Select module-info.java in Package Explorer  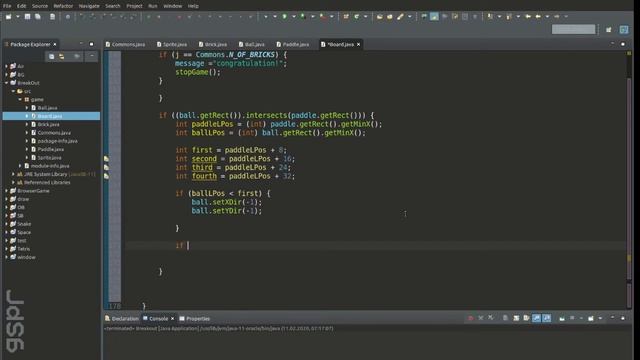pyautogui.click(x=50, y=166)
